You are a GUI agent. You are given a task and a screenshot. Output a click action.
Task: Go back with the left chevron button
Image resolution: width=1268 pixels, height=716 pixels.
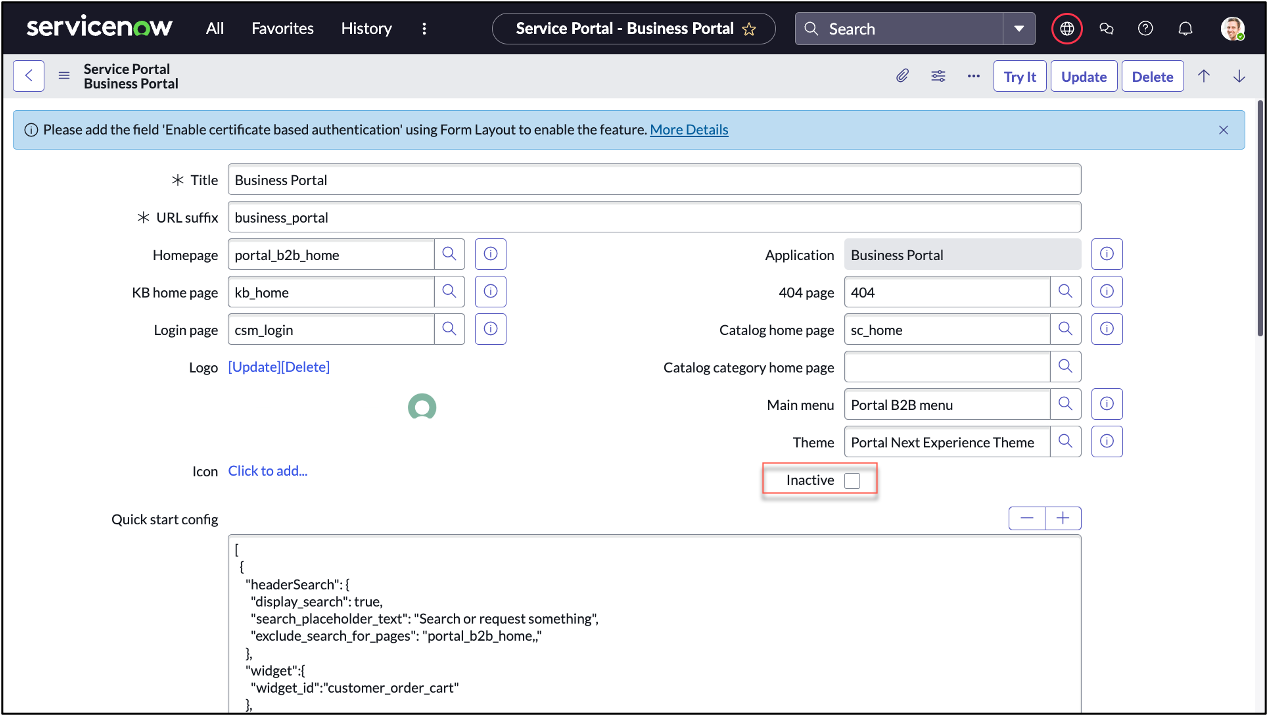point(29,76)
